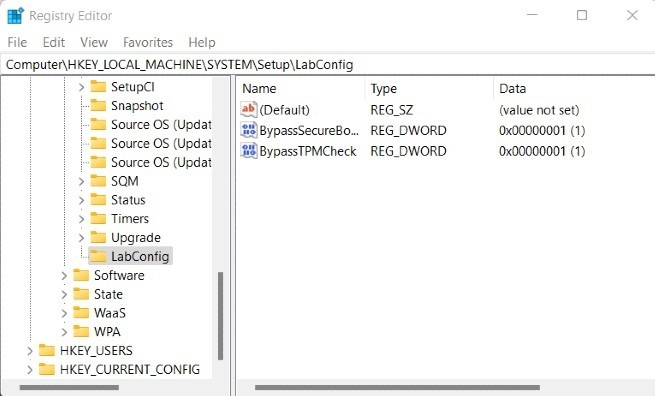
Task: Click the WaaS folder icon
Action: tap(81, 313)
